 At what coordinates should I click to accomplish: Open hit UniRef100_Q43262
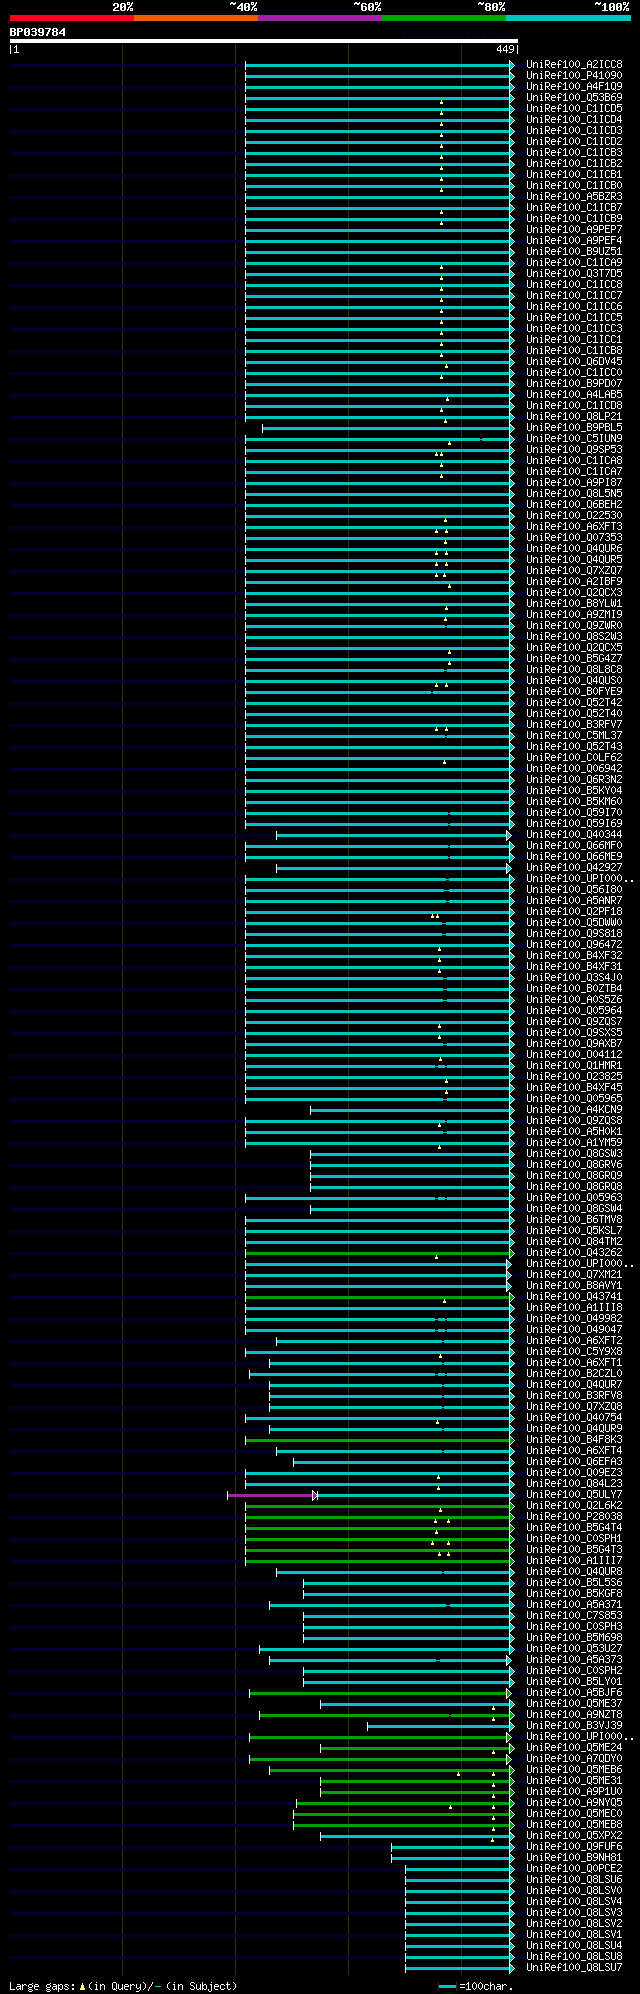574,1252
